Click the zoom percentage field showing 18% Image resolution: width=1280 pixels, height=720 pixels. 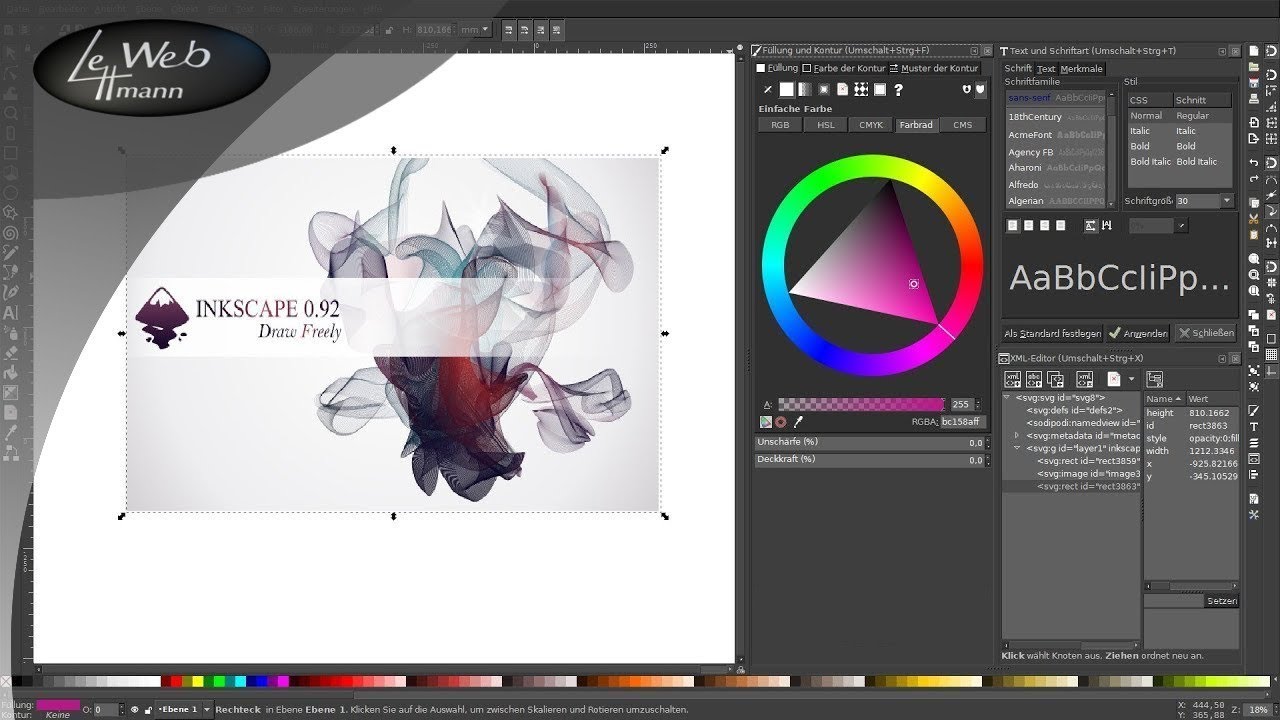tap(1258, 709)
